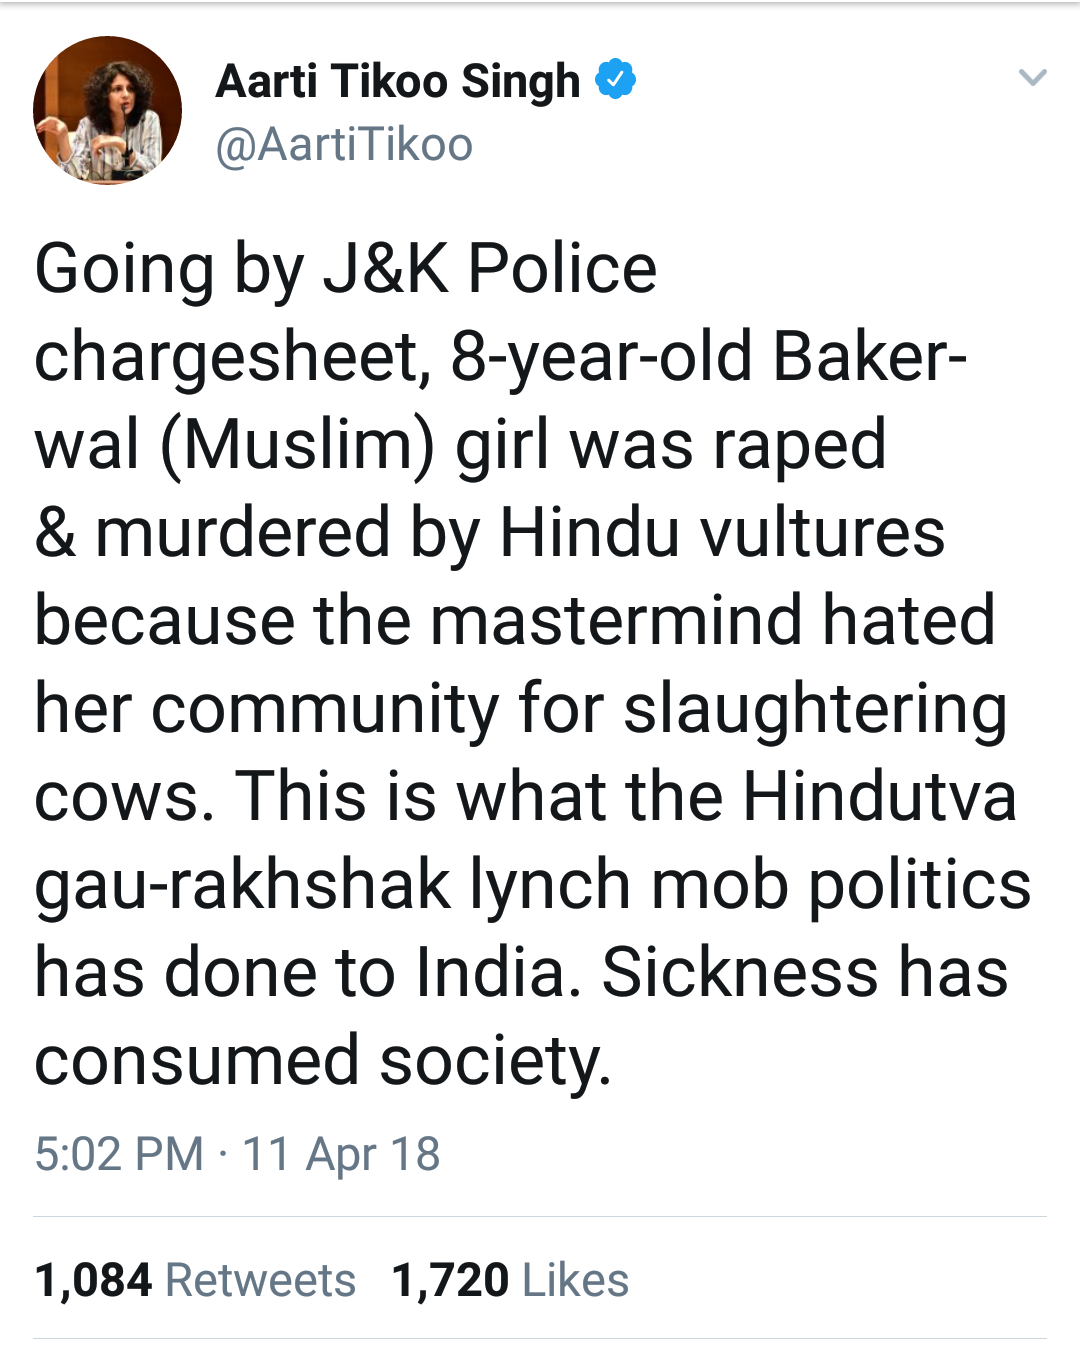The height and width of the screenshot is (1350, 1080).
Task: Click the last line 'consumed society.'
Action: tap(323, 1062)
